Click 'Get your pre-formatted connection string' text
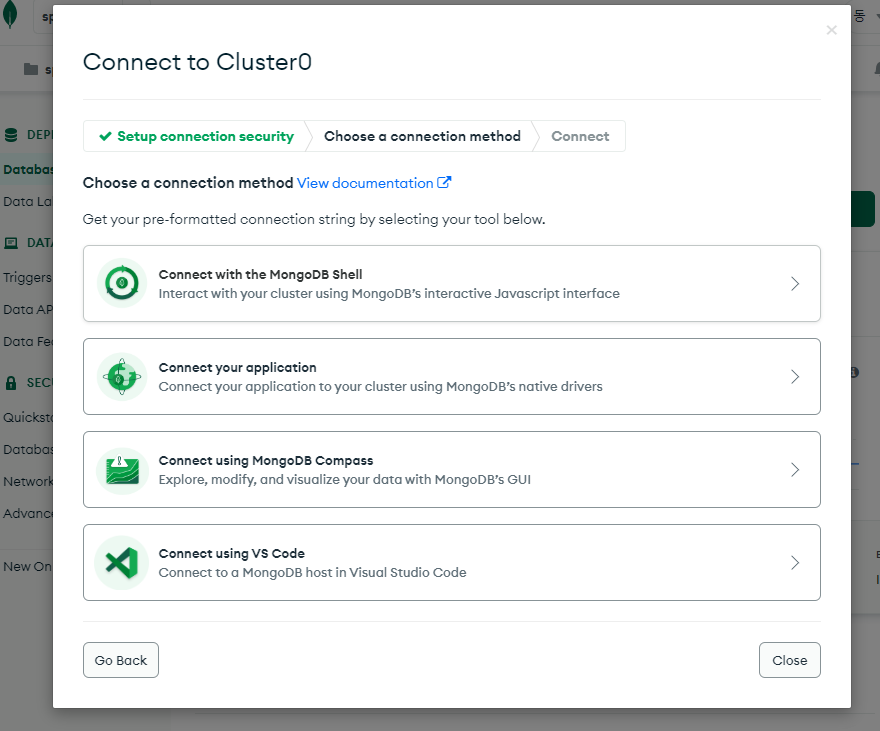 click(314, 219)
